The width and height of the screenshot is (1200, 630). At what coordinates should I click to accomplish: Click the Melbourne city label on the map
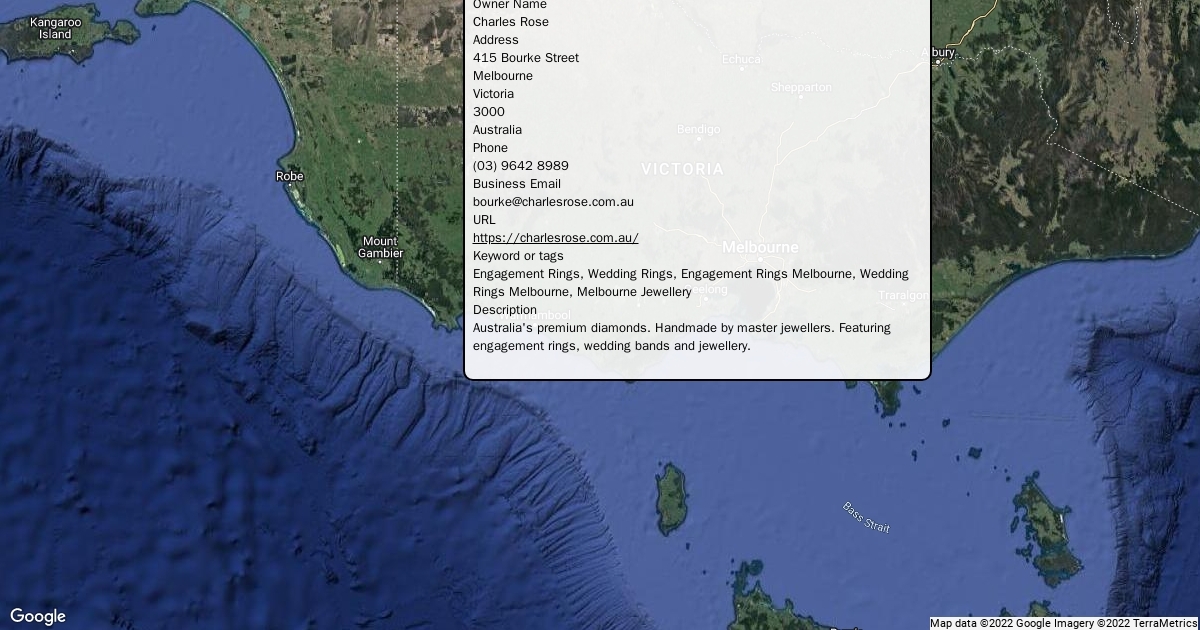[x=760, y=247]
